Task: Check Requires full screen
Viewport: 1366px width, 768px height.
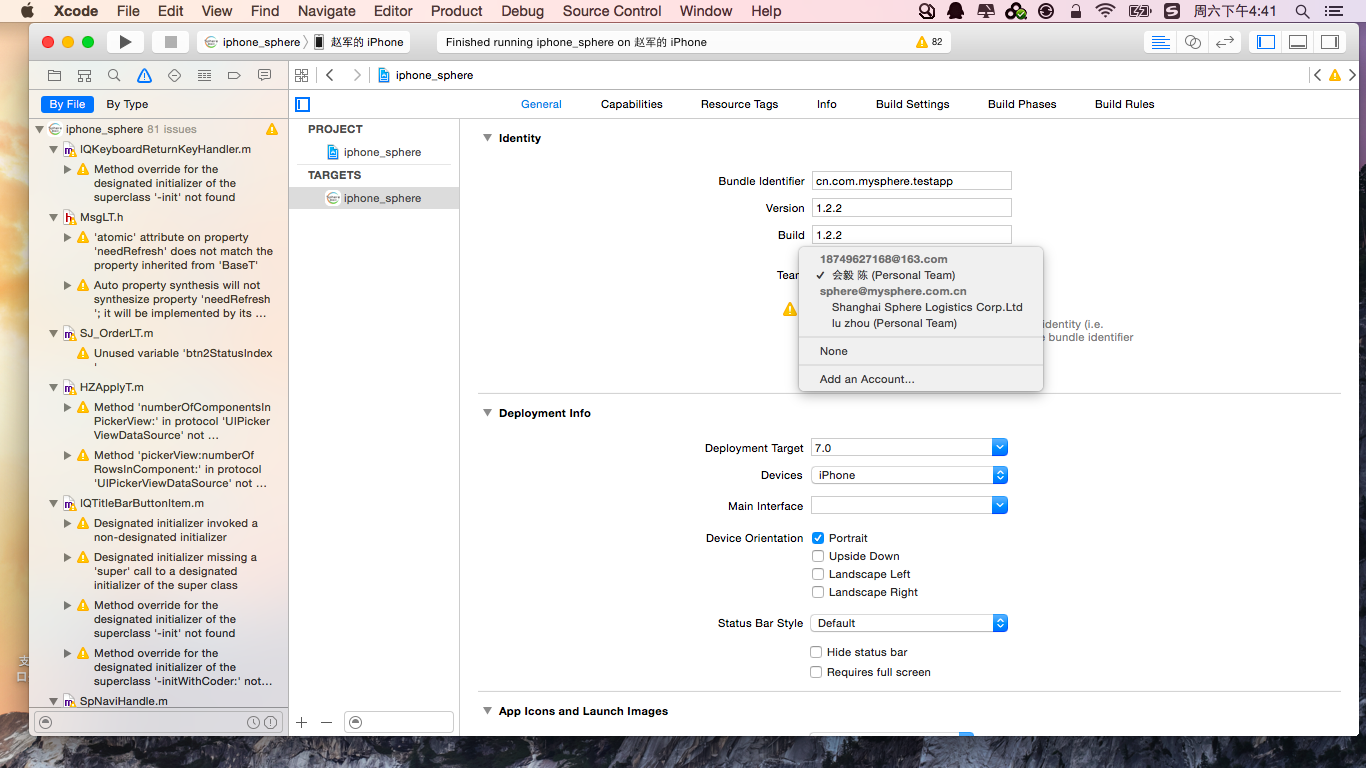Action: point(816,672)
